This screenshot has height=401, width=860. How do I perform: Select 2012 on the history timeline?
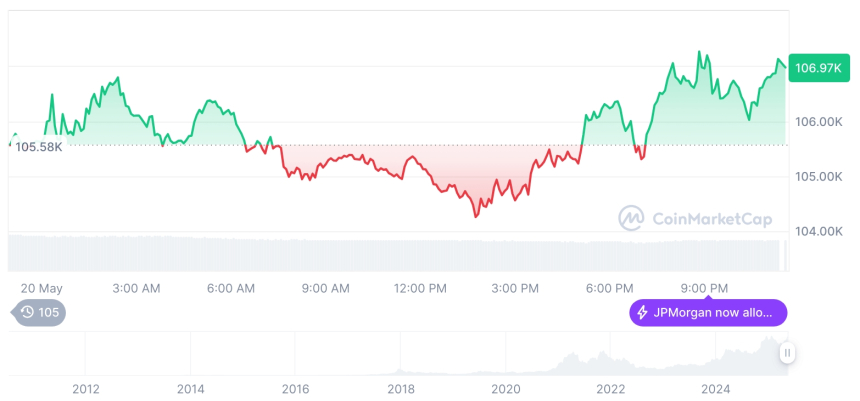coord(86,388)
